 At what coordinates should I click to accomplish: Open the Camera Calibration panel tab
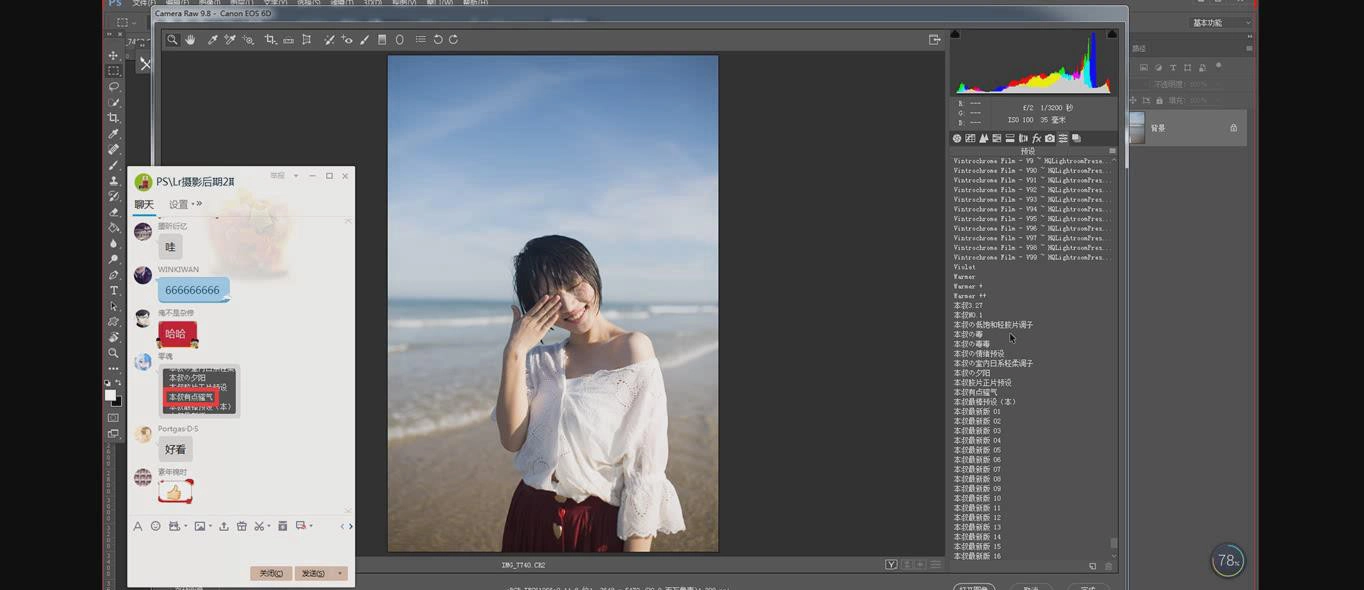tap(1050, 138)
